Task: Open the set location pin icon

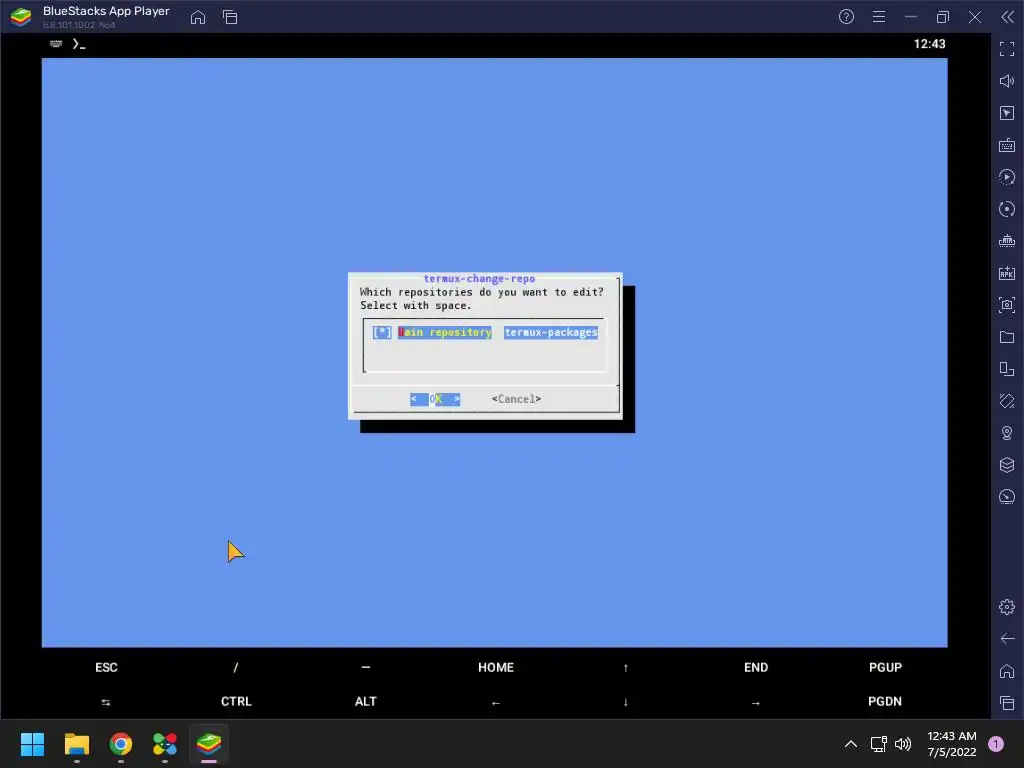Action: 1007,433
